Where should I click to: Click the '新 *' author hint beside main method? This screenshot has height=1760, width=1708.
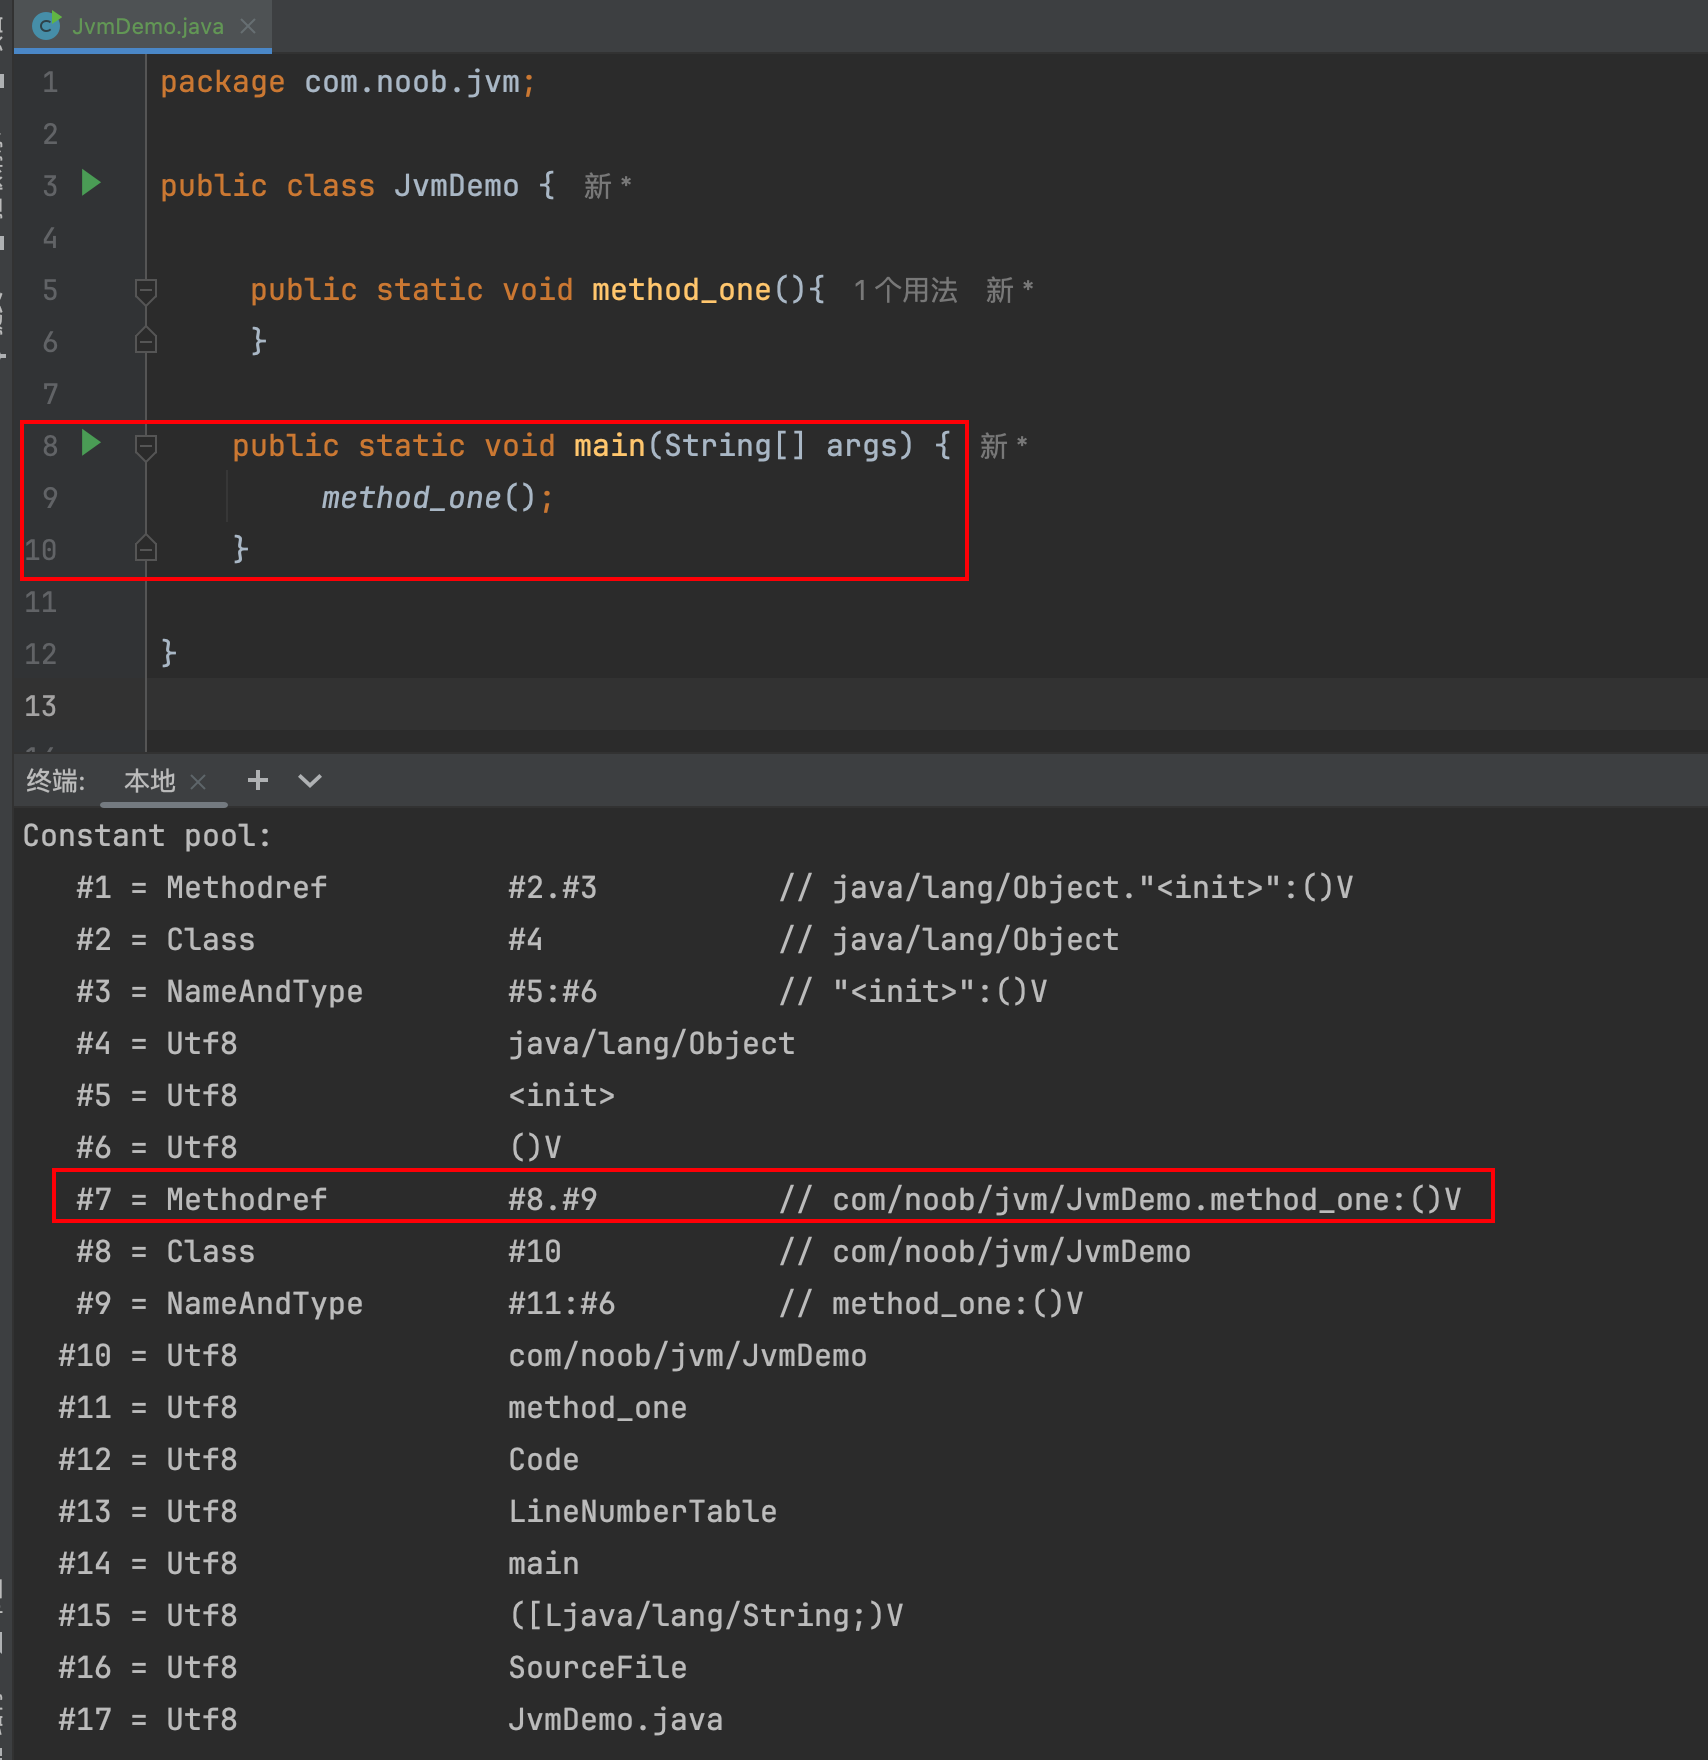(x=1003, y=446)
